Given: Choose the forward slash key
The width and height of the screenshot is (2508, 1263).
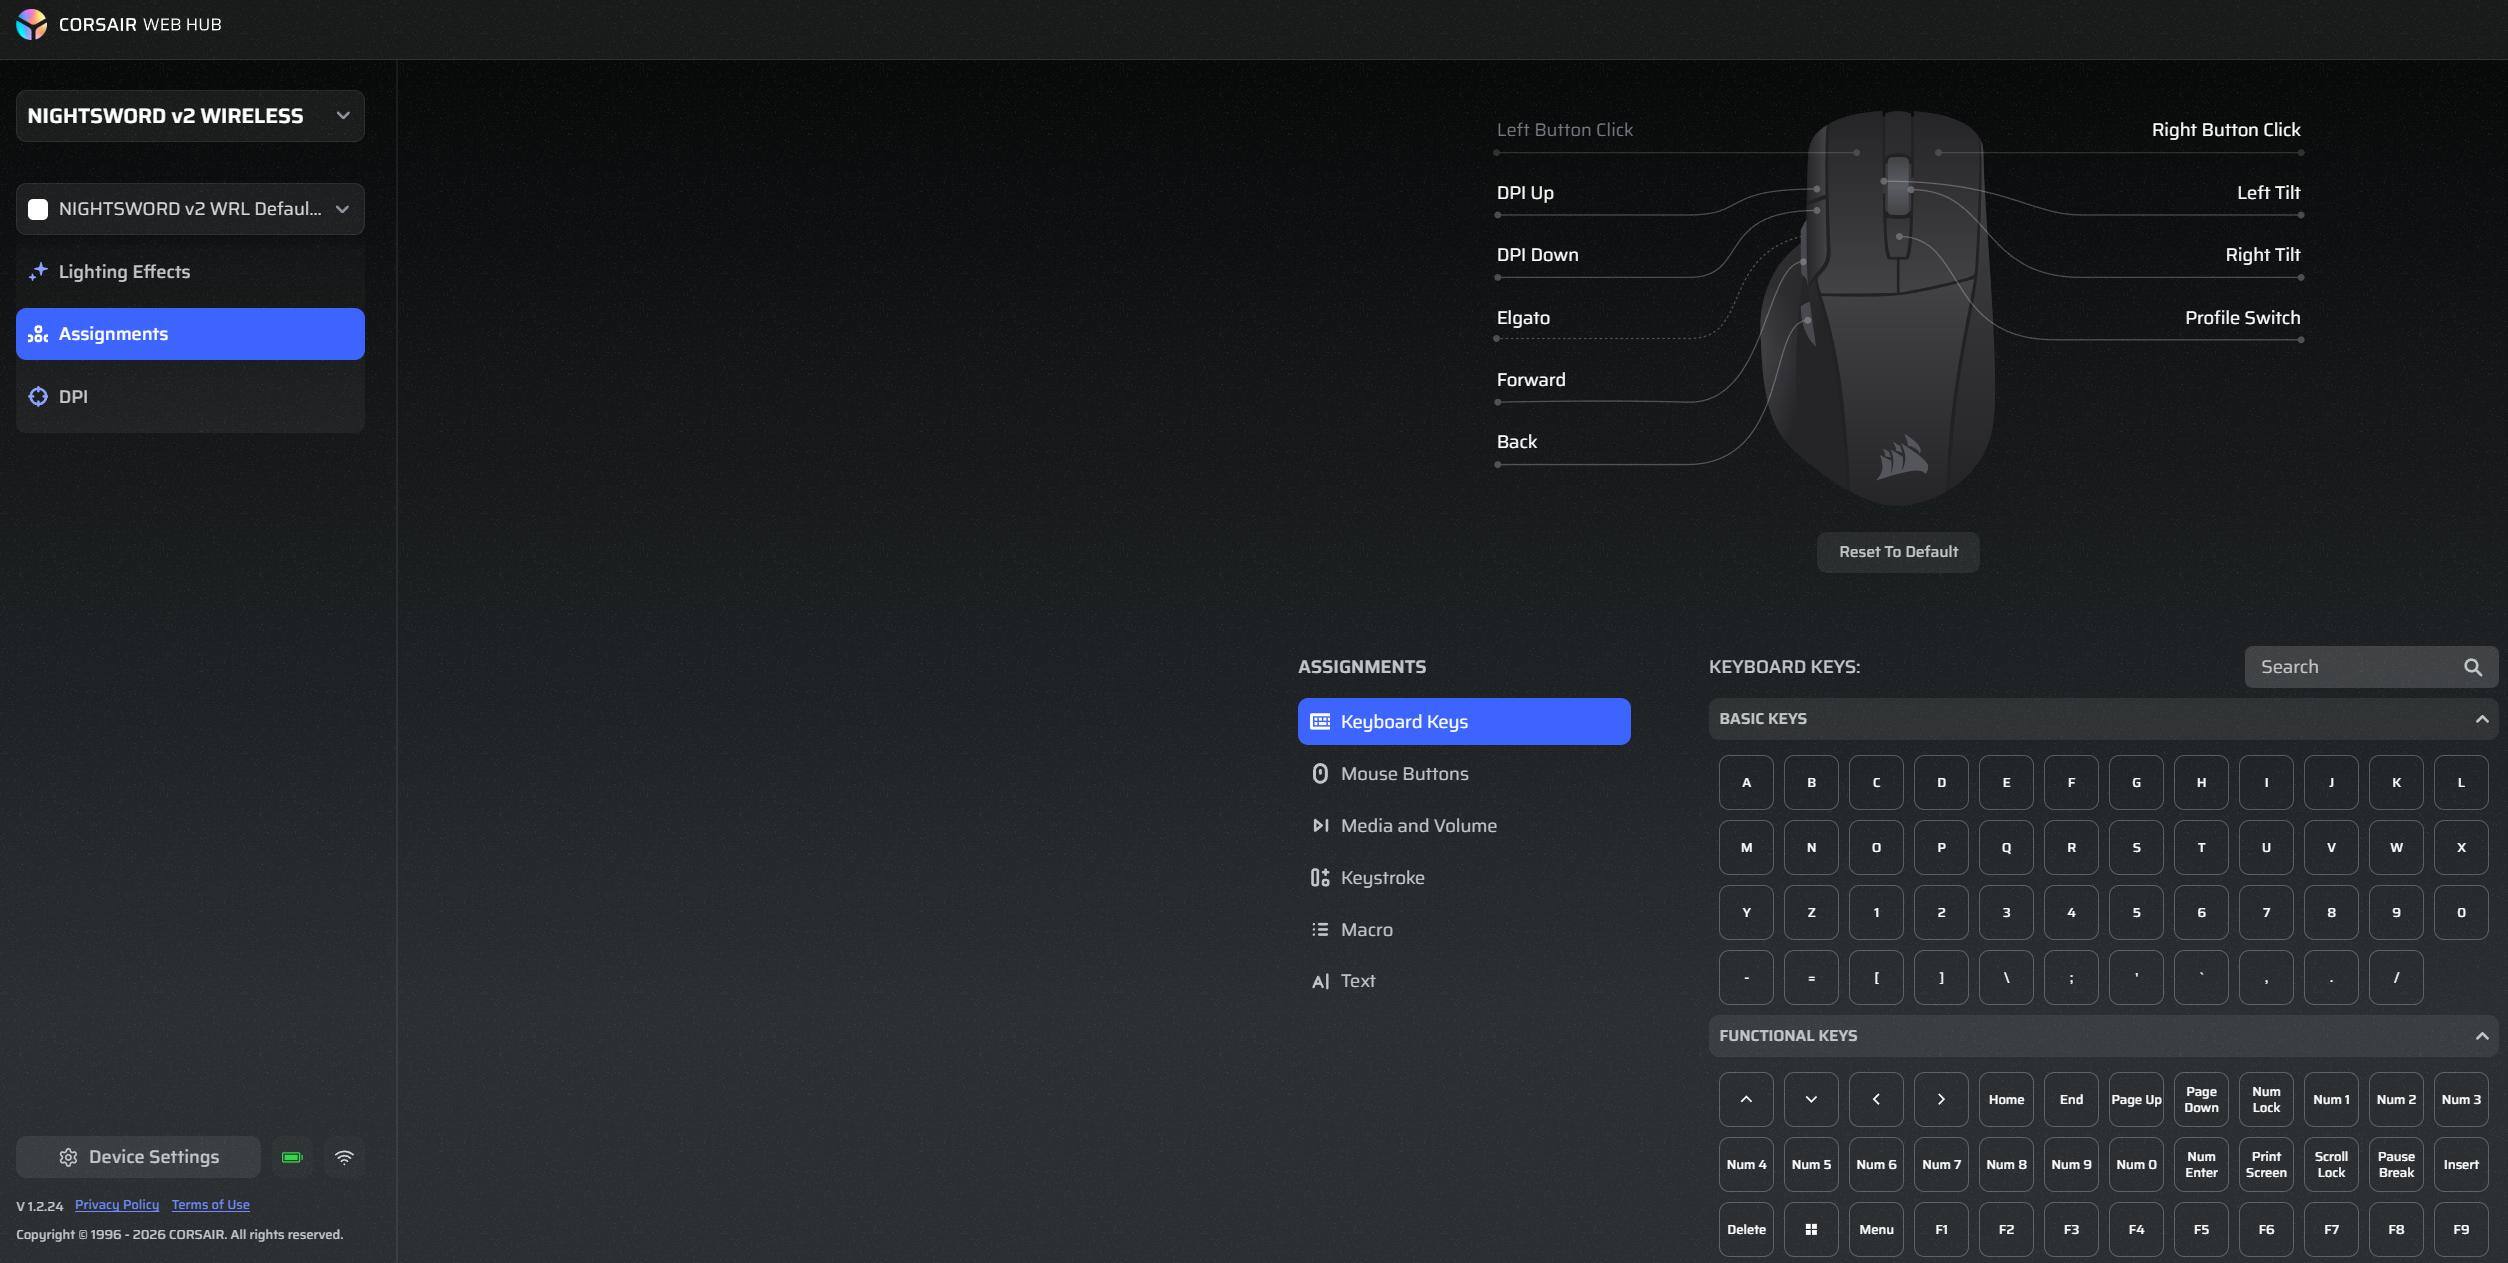Looking at the screenshot, I should 2396,977.
